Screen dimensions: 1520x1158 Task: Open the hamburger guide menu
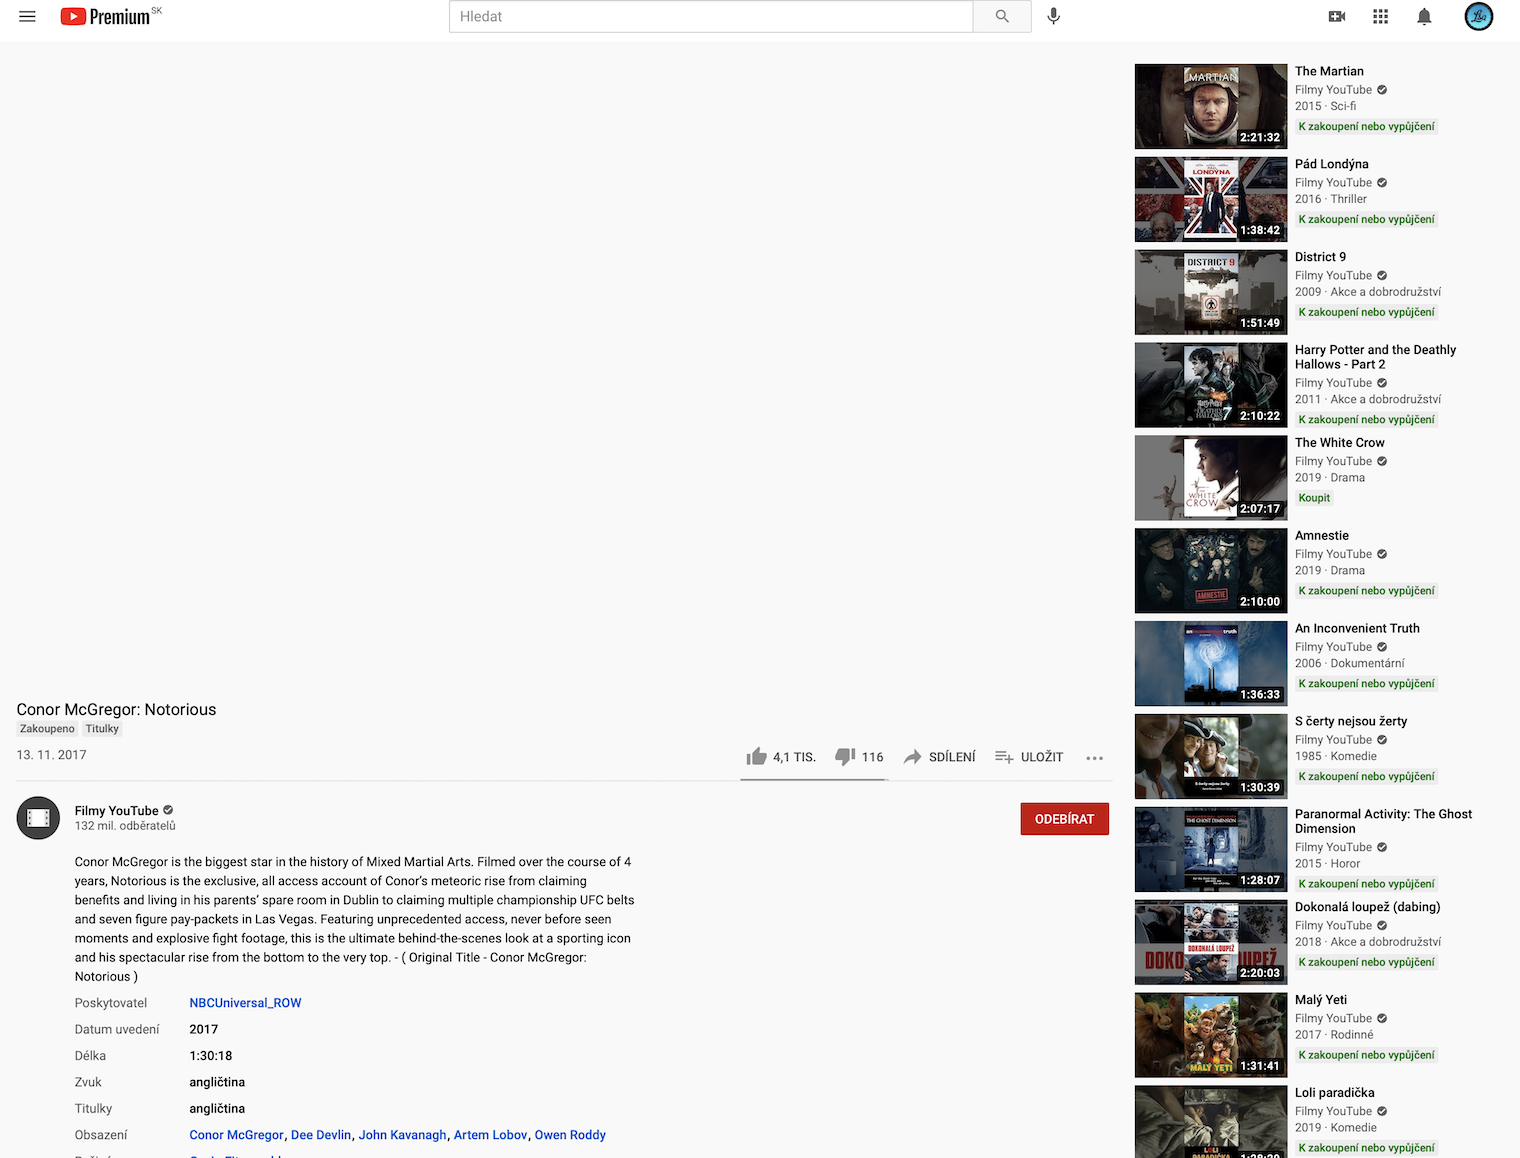tap(27, 16)
